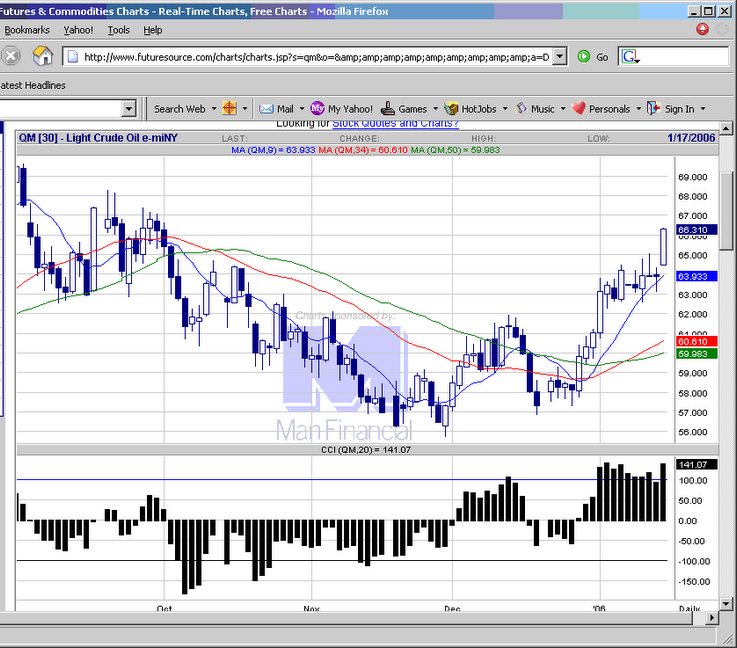Click the vertical scrollbar up arrow
The width and height of the screenshot is (737, 648).
[x=725, y=128]
